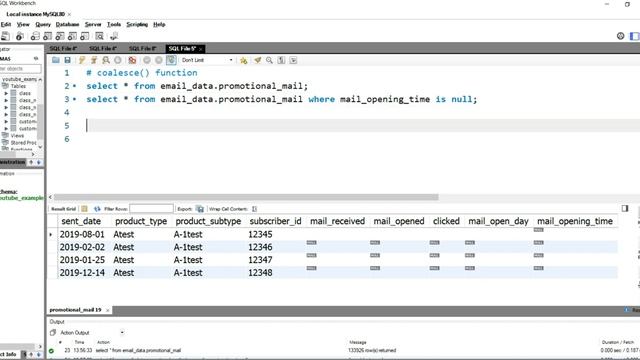Toggle the autocommit mode button

pyautogui.click(x=171, y=60)
